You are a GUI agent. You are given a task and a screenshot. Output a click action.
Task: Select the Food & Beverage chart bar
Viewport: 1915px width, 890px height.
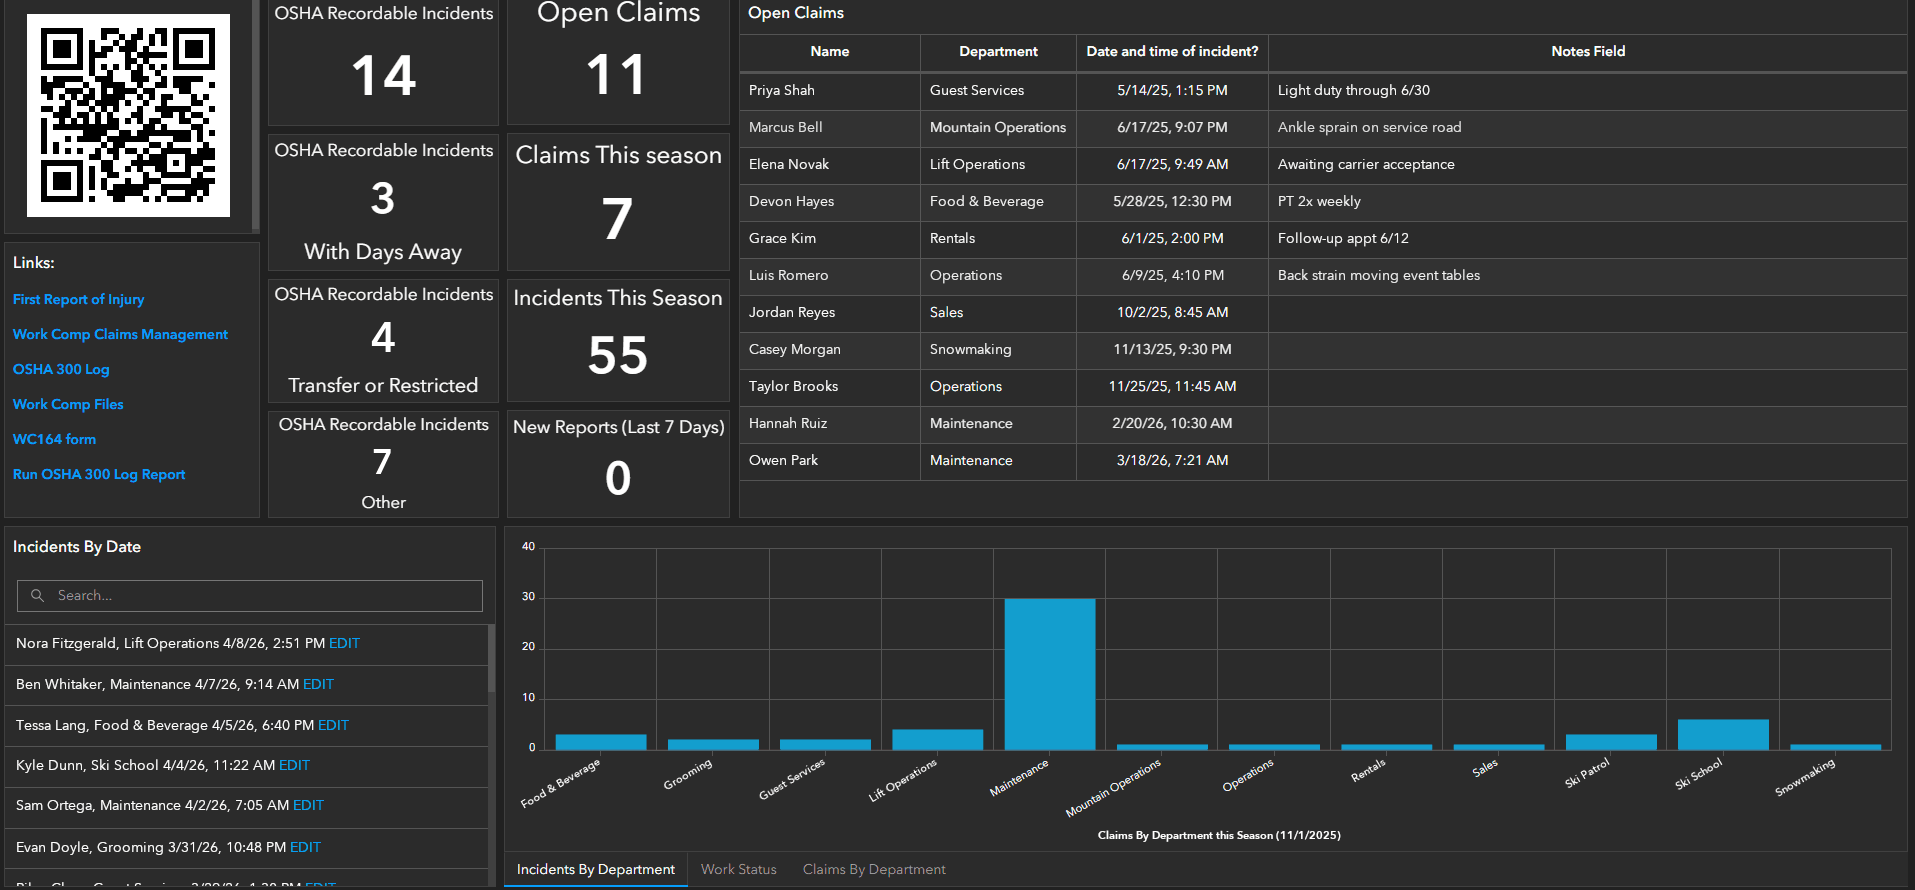(601, 742)
